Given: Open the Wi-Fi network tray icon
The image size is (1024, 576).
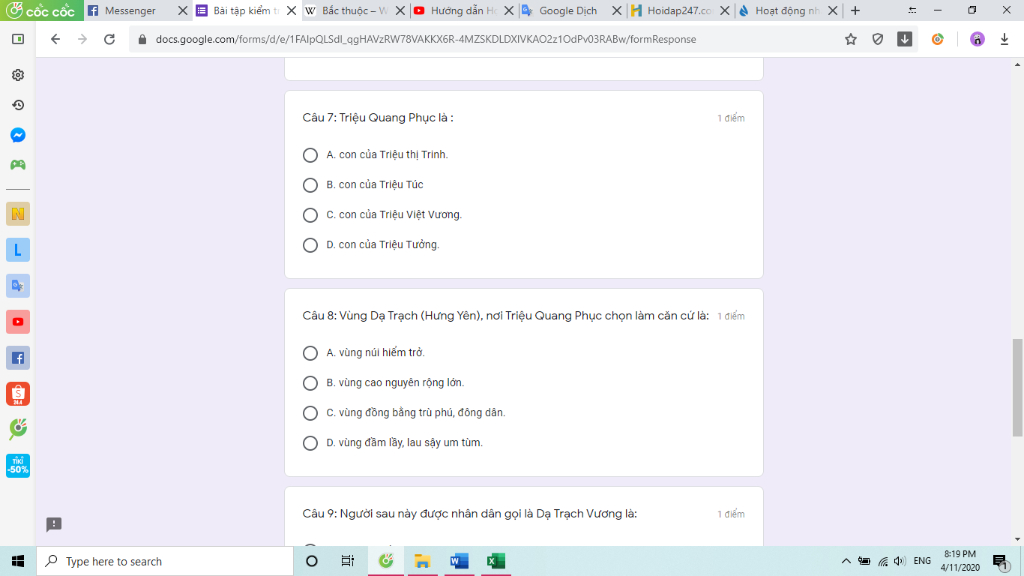Looking at the screenshot, I should [883, 561].
